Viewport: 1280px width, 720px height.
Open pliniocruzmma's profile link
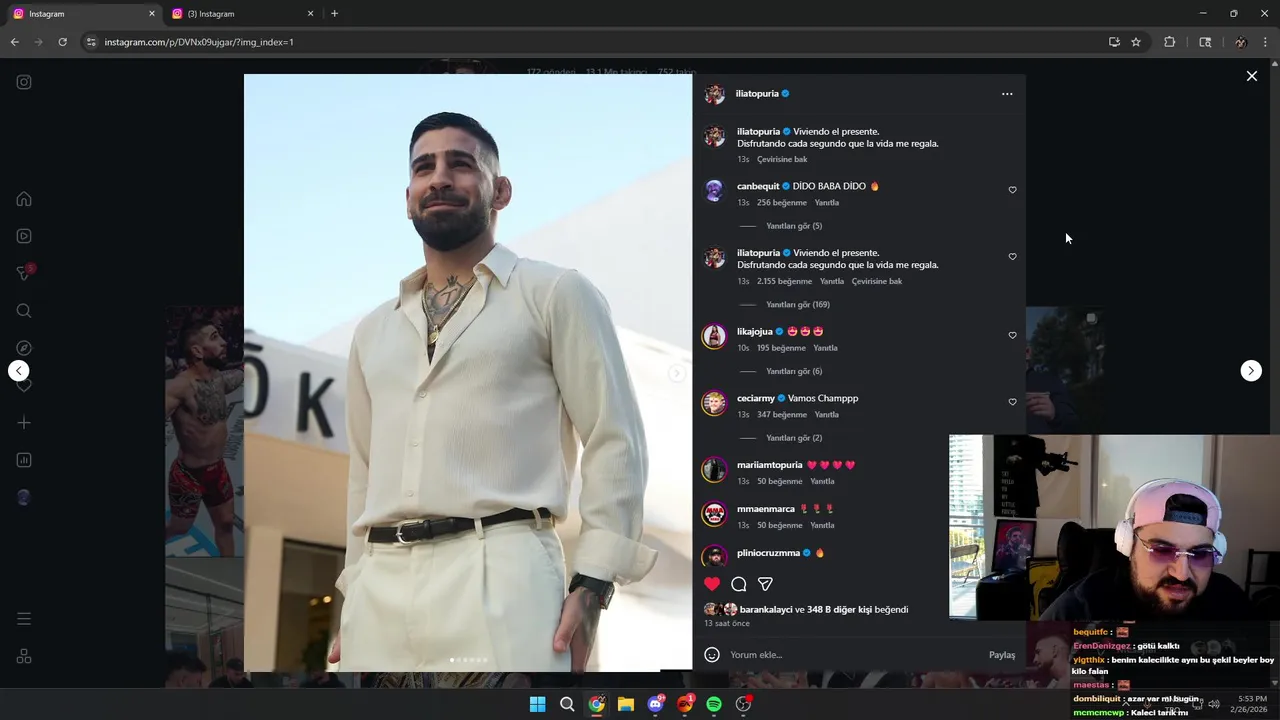click(x=768, y=553)
